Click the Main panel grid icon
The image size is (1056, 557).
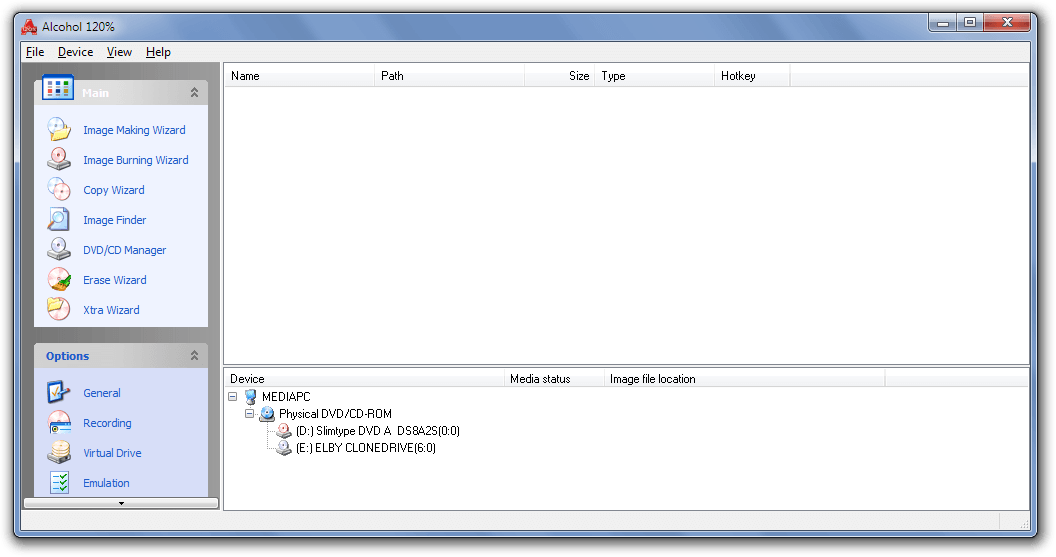[x=58, y=87]
